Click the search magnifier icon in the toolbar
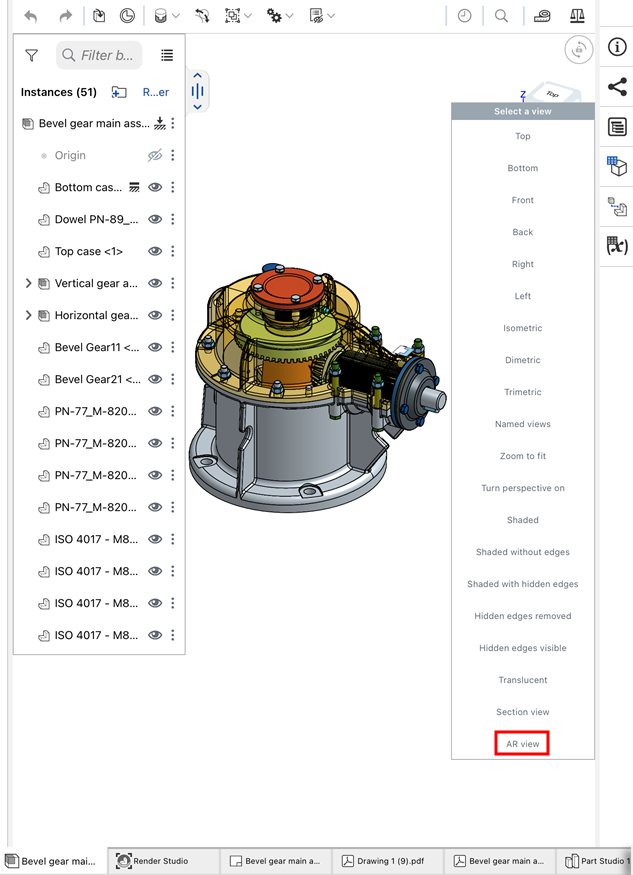The image size is (633, 875). pyautogui.click(x=501, y=16)
